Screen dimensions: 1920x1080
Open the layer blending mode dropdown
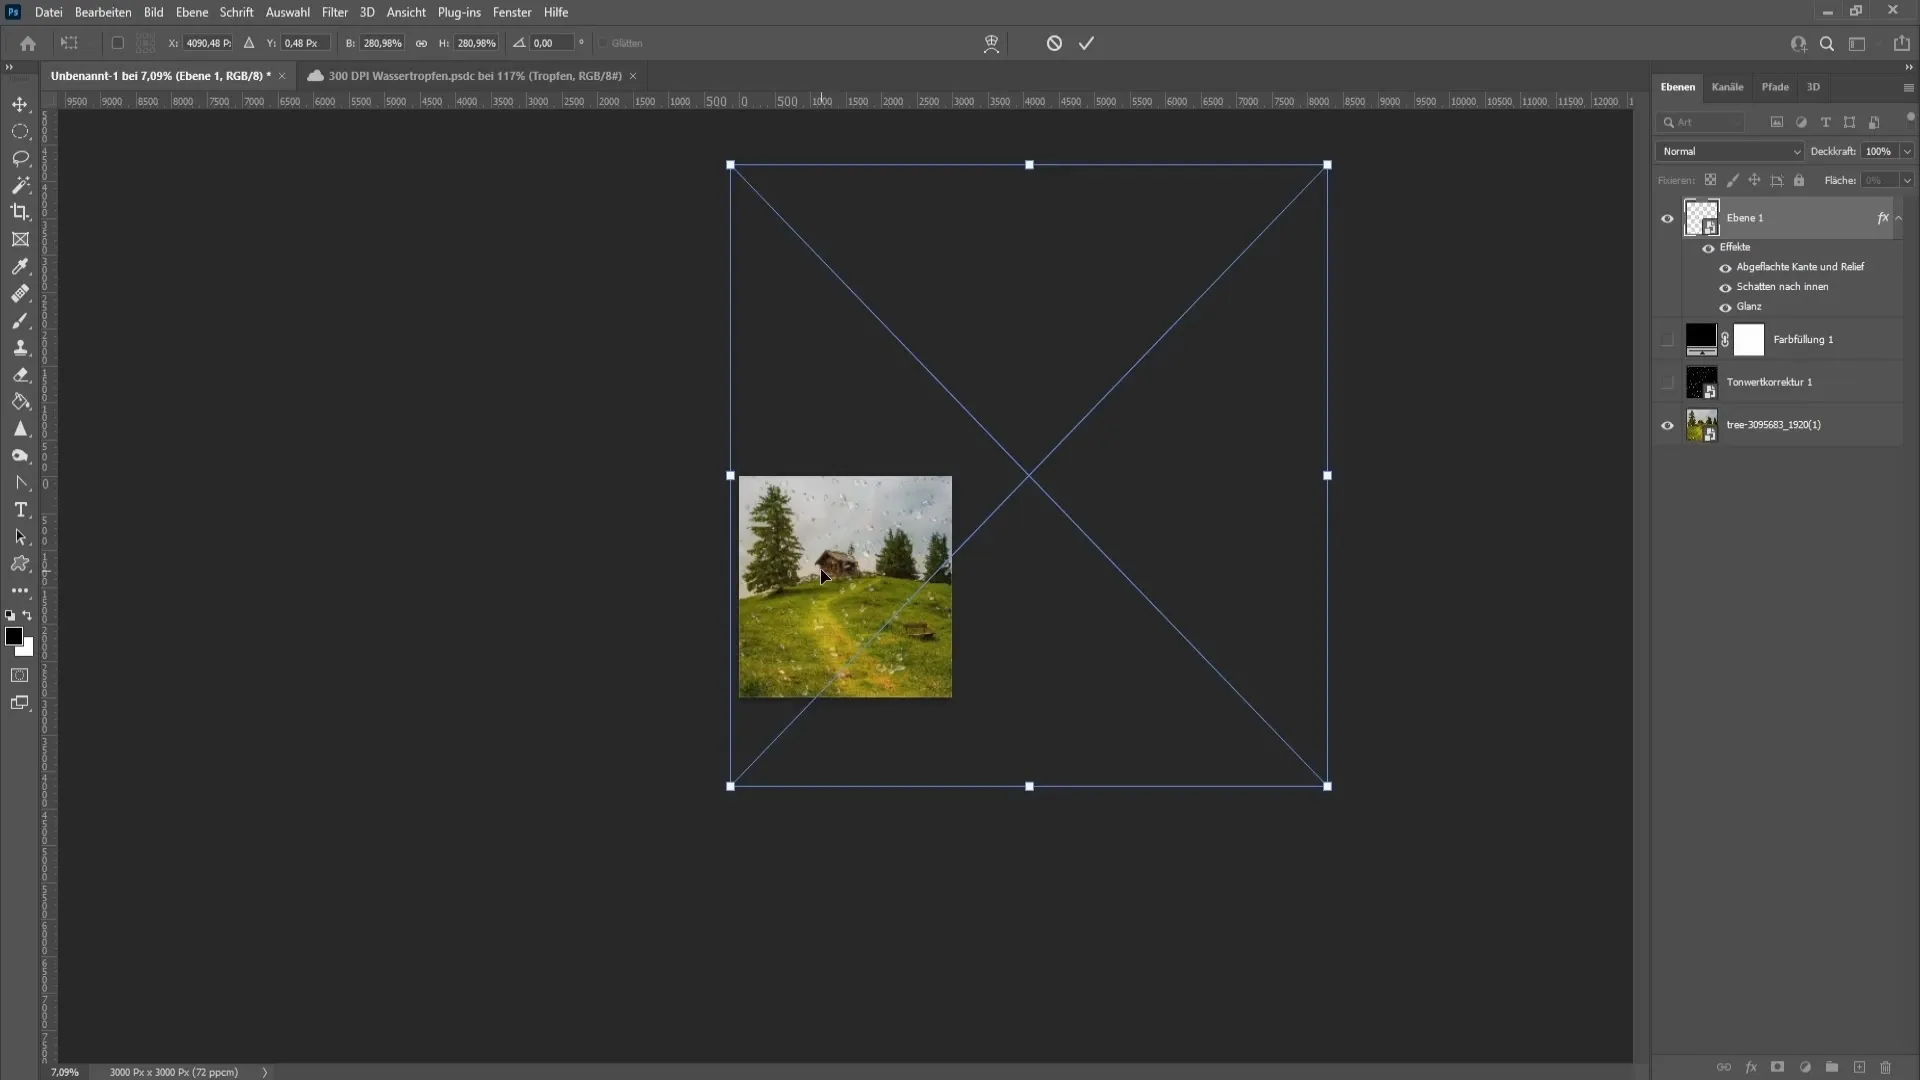pyautogui.click(x=1729, y=150)
